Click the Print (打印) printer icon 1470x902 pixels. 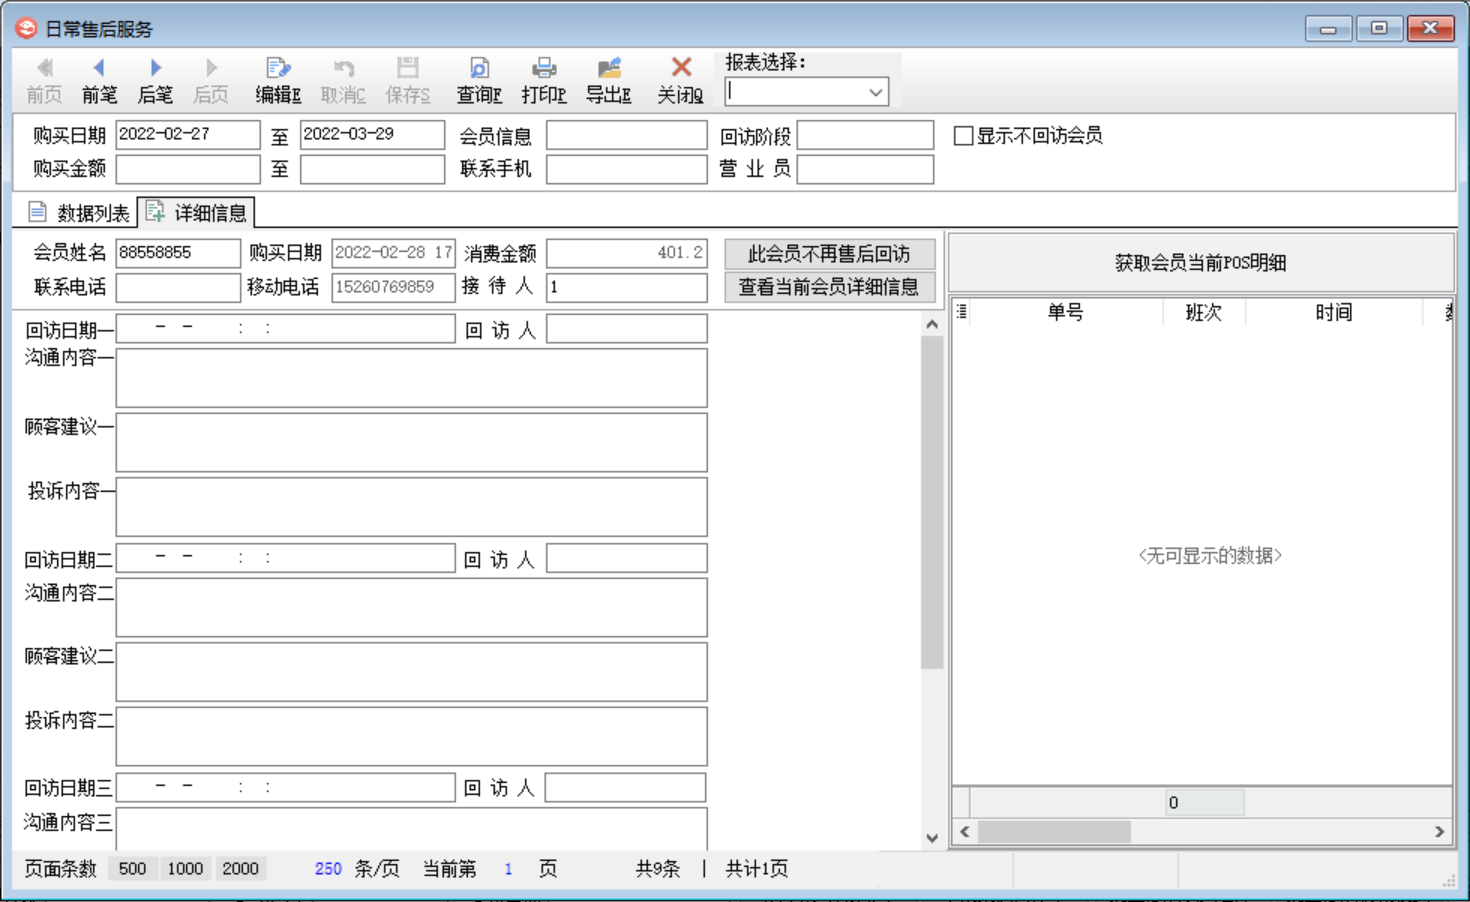point(544,68)
